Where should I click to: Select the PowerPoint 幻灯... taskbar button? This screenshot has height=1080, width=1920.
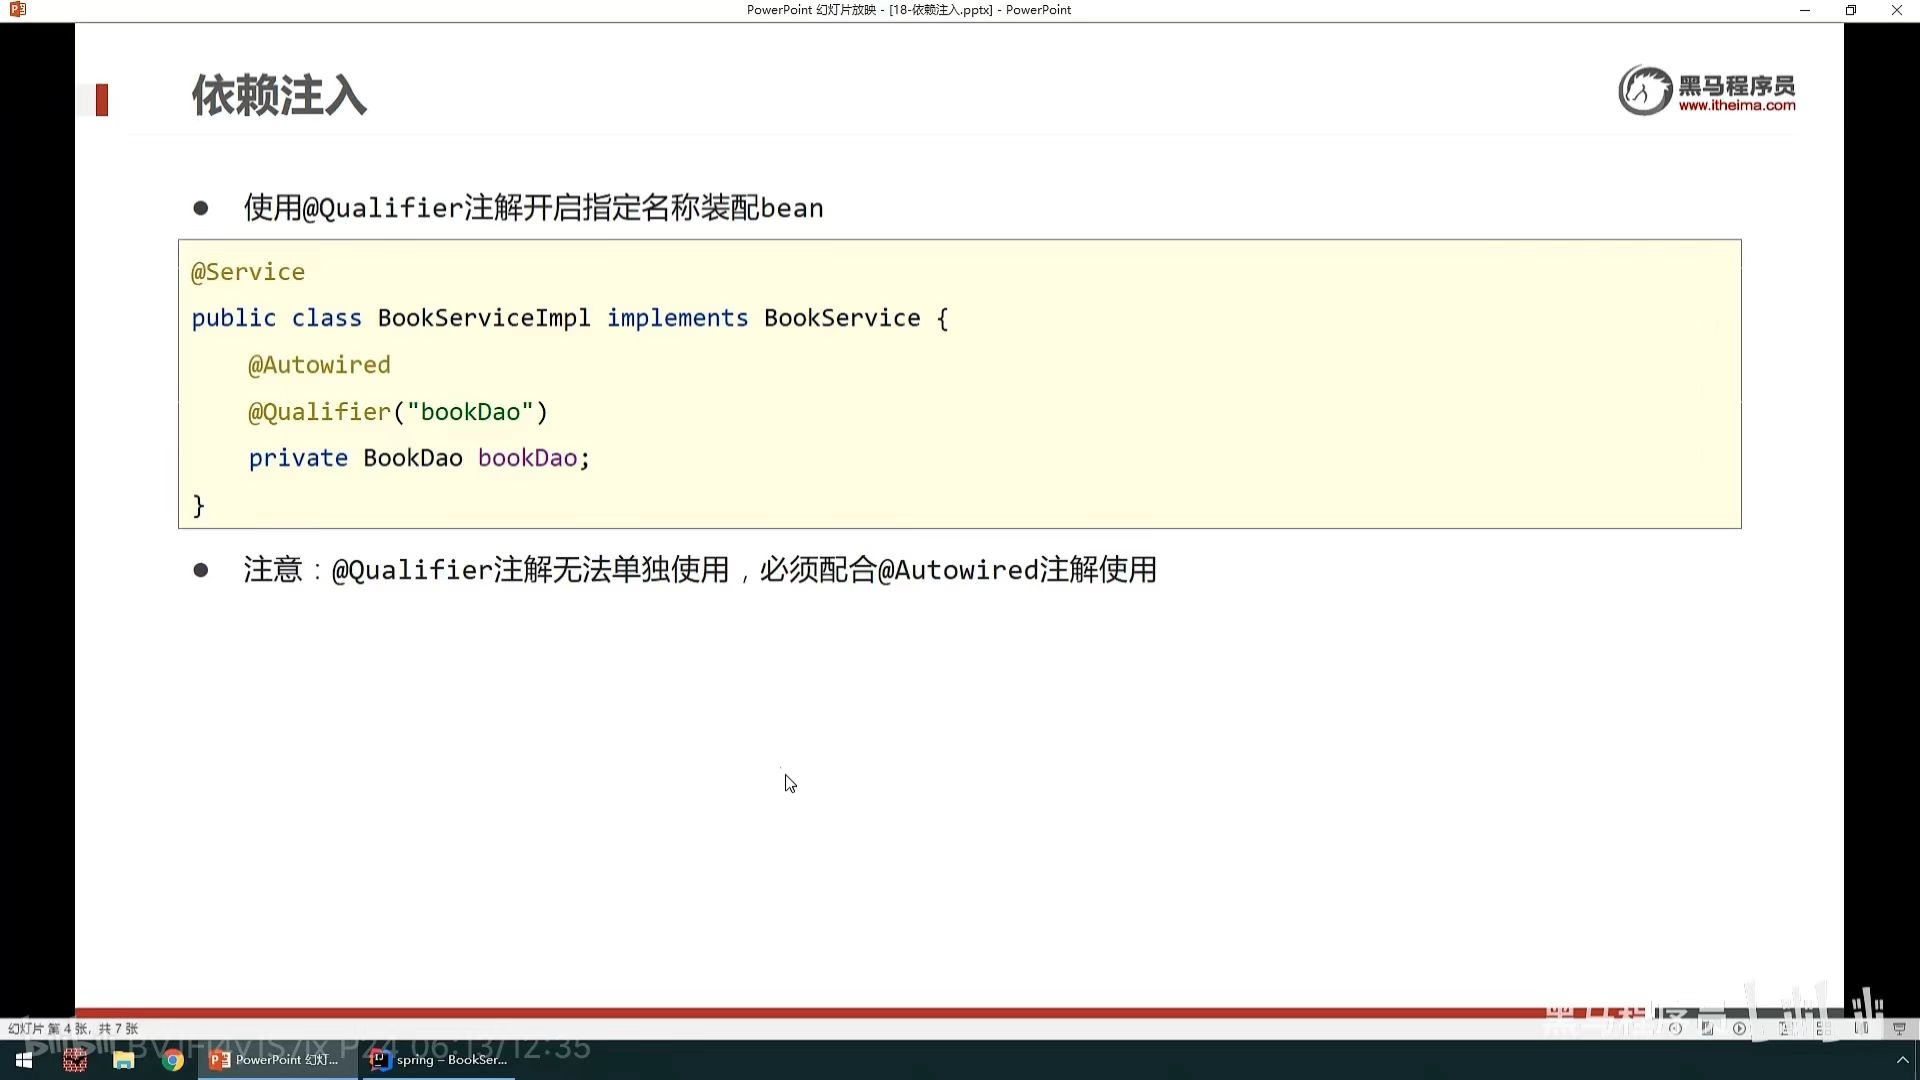[276, 1060]
